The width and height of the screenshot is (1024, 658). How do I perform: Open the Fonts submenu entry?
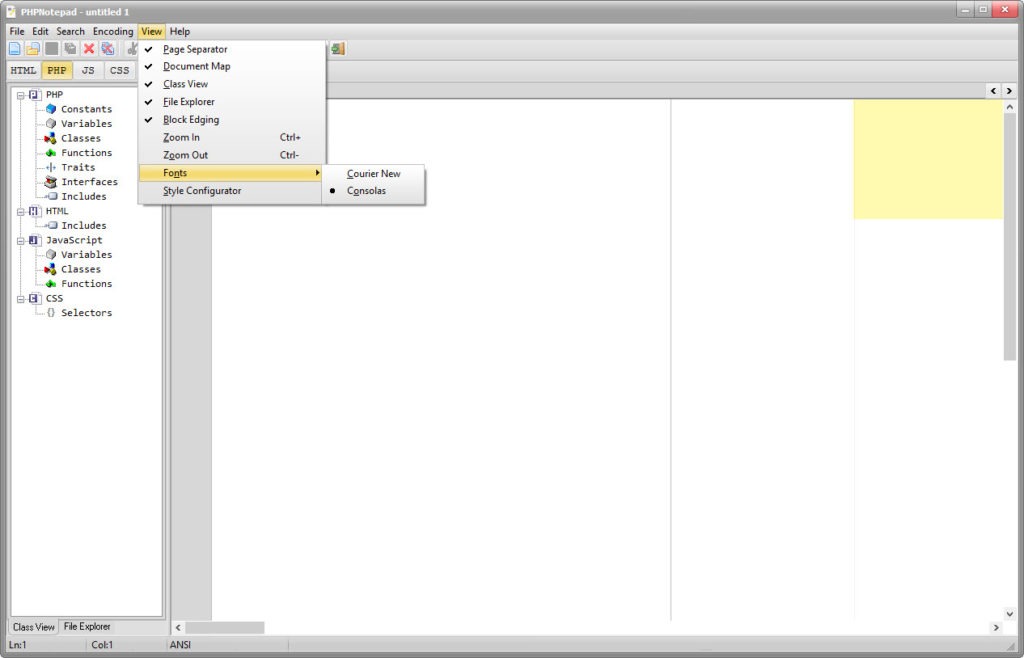click(232, 173)
